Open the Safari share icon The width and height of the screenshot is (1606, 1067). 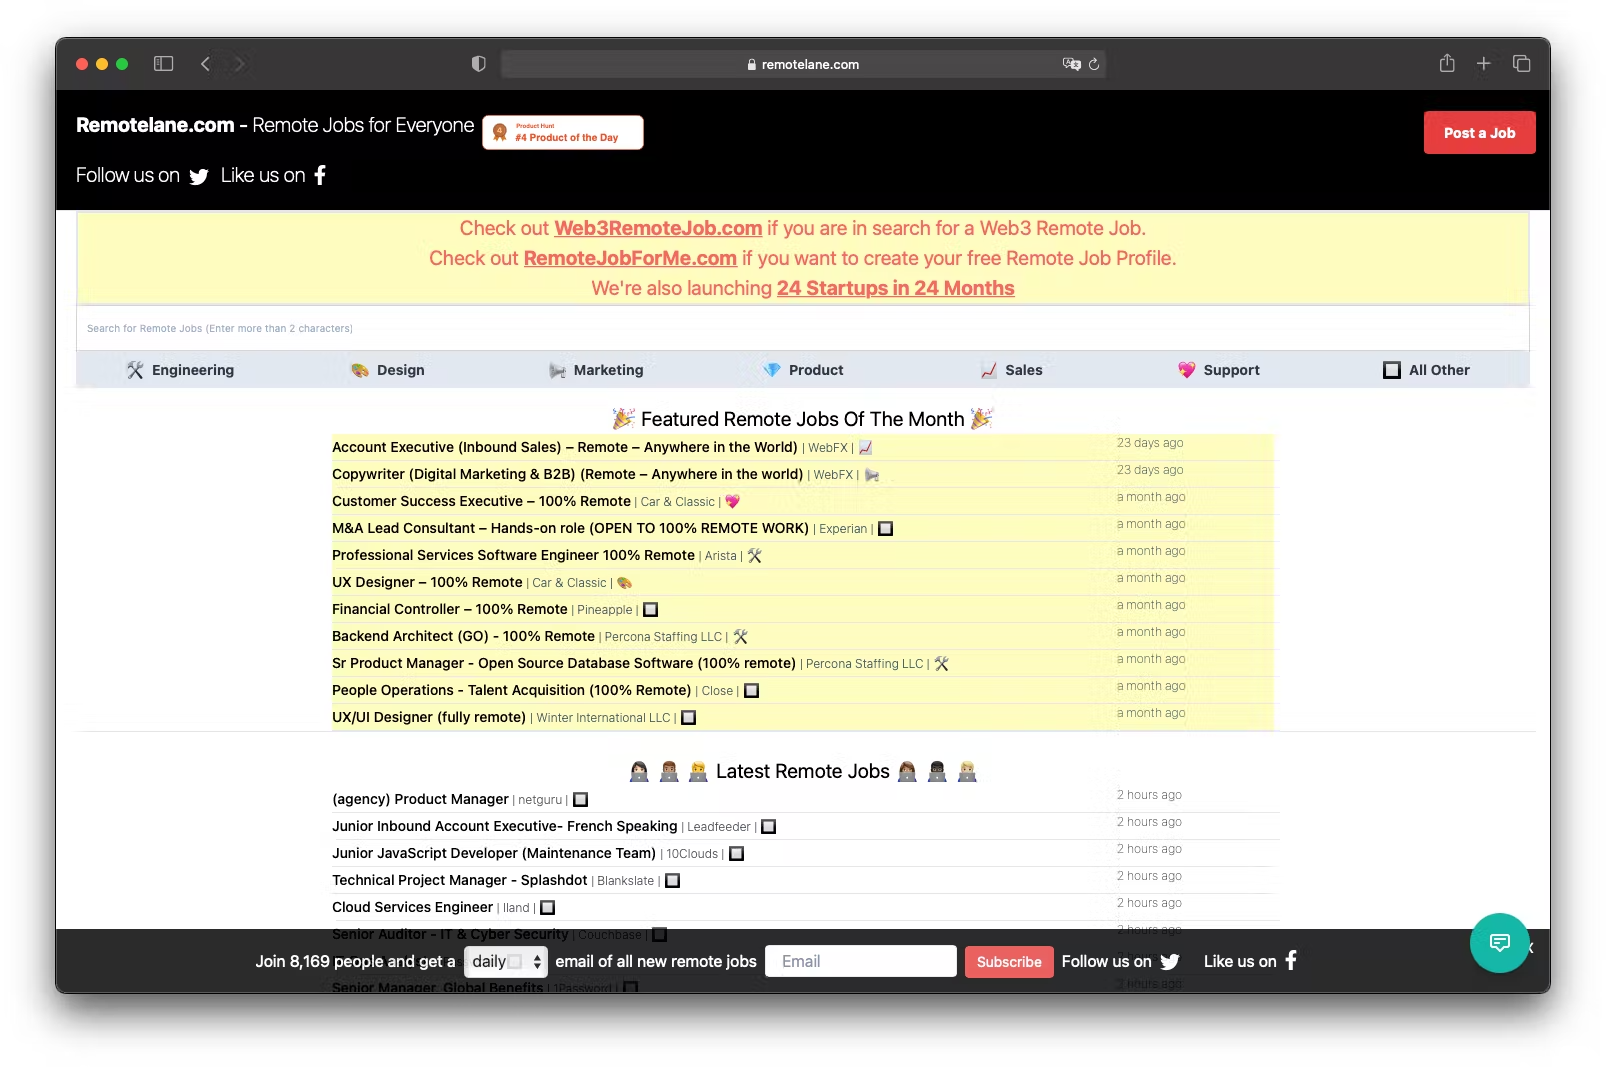click(x=1447, y=63)
